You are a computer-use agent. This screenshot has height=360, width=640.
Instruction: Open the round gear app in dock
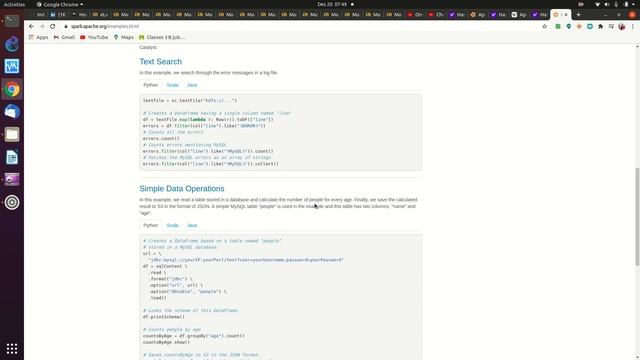coord(12,202)
